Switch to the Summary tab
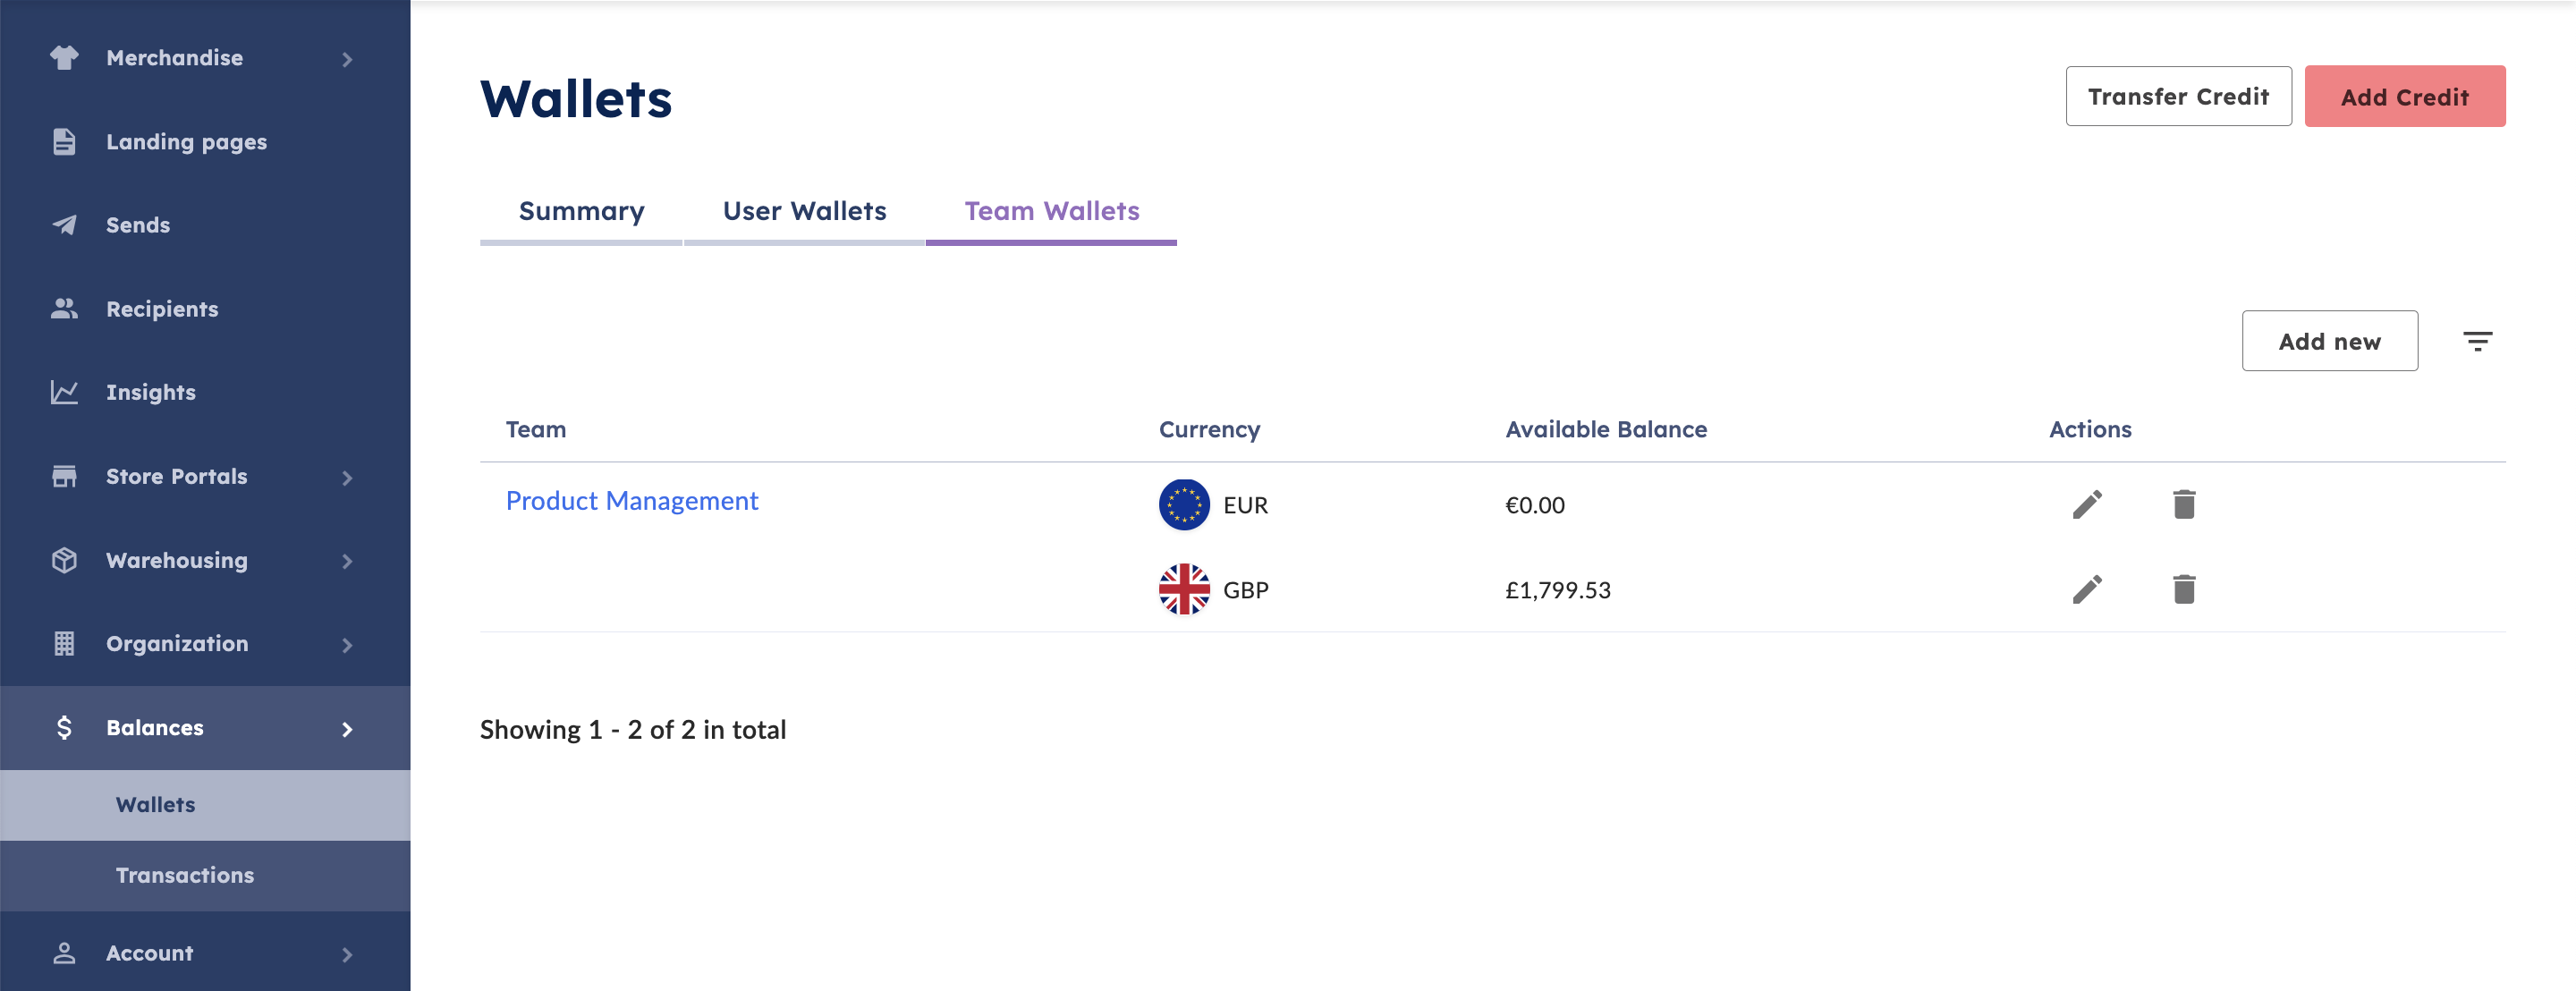Image resolution: width=2576 pixels, height=991 pixels. (x=581, y=211)
